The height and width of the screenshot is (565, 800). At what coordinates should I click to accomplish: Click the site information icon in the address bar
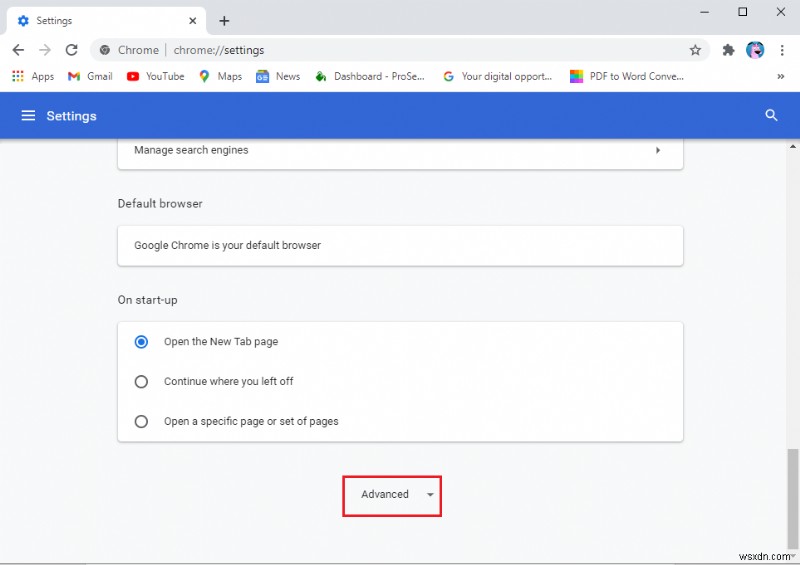pos(105,50)
